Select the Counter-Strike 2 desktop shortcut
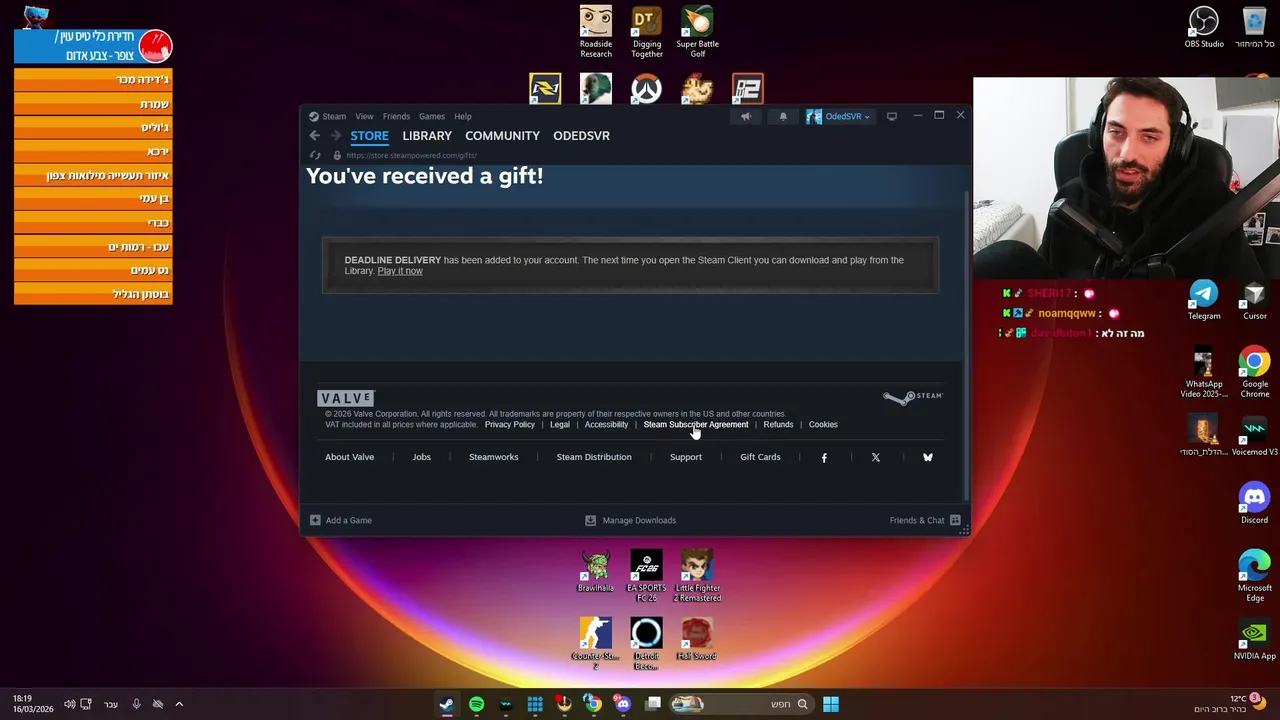This screenshot has height=720, width=1280. [596, 643]
